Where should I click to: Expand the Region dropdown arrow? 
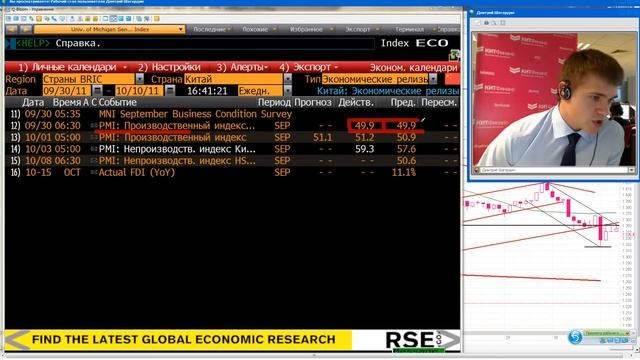coord(140,79)
